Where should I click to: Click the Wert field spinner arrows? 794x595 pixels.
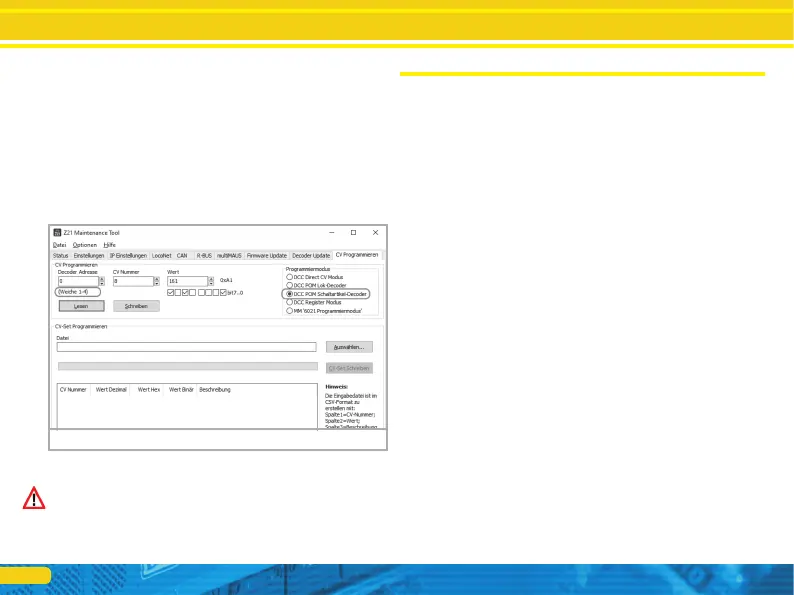coord(211,282)
